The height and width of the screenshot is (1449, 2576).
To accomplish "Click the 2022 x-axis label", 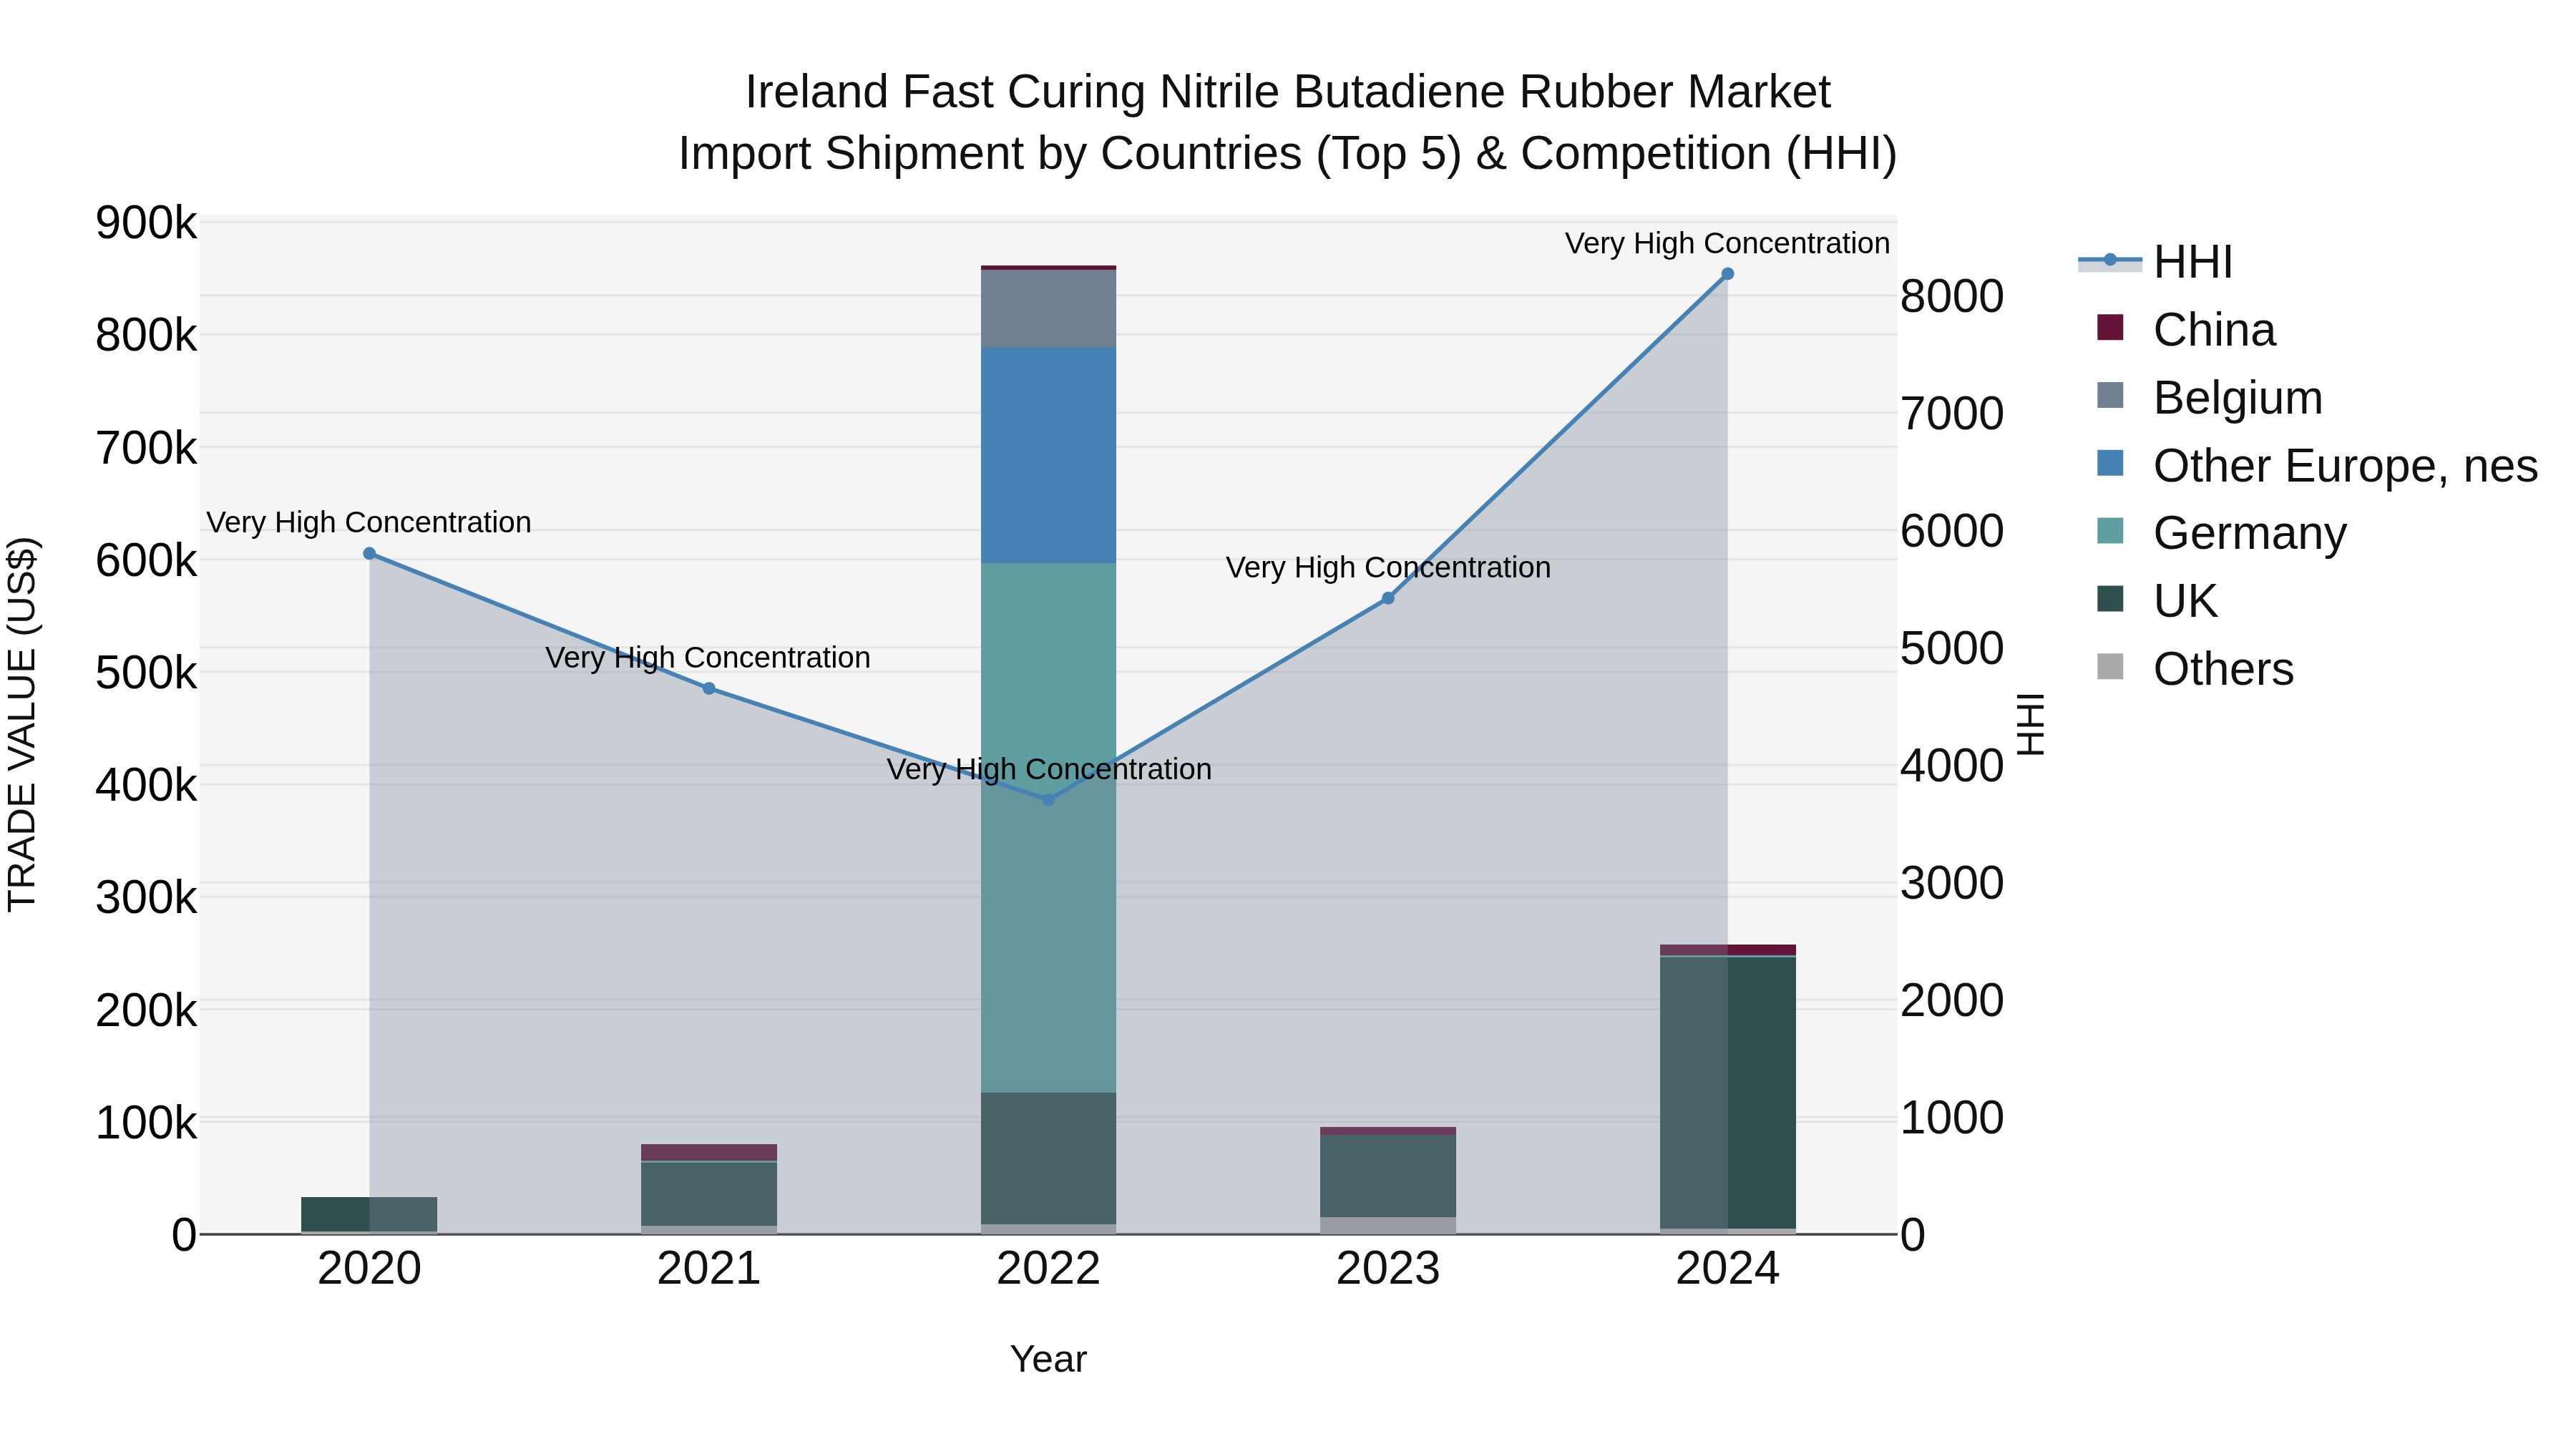I will click(1048, 1269).
